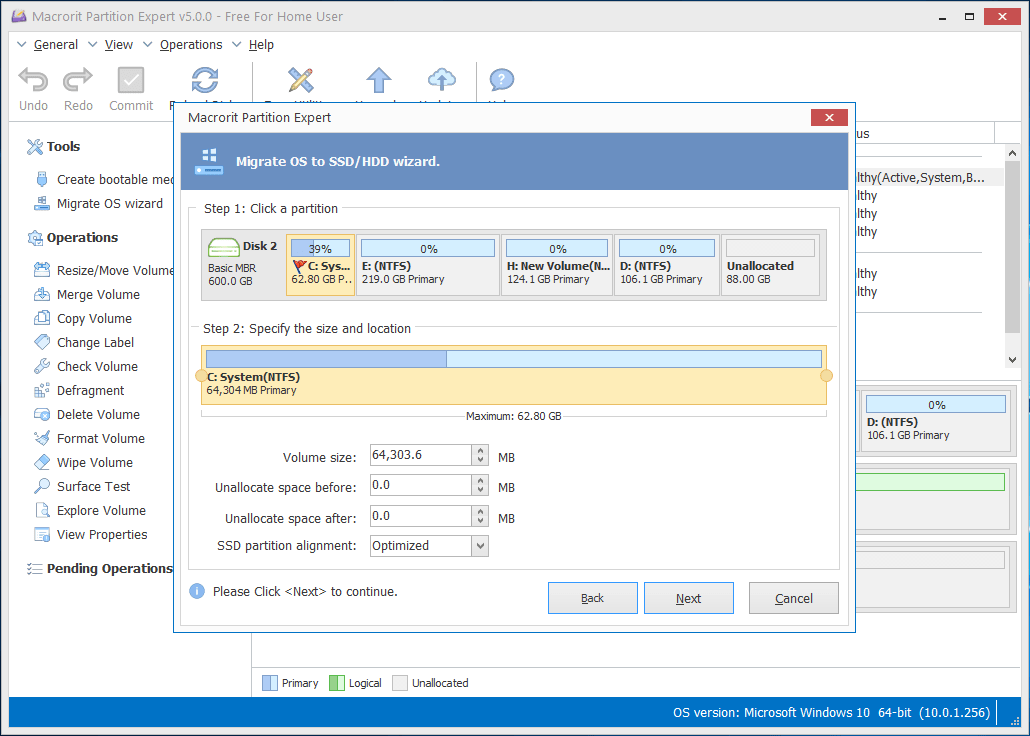Click the Resize/Move Volume icon
This screenshot has width=1030, height=736.
42,270
